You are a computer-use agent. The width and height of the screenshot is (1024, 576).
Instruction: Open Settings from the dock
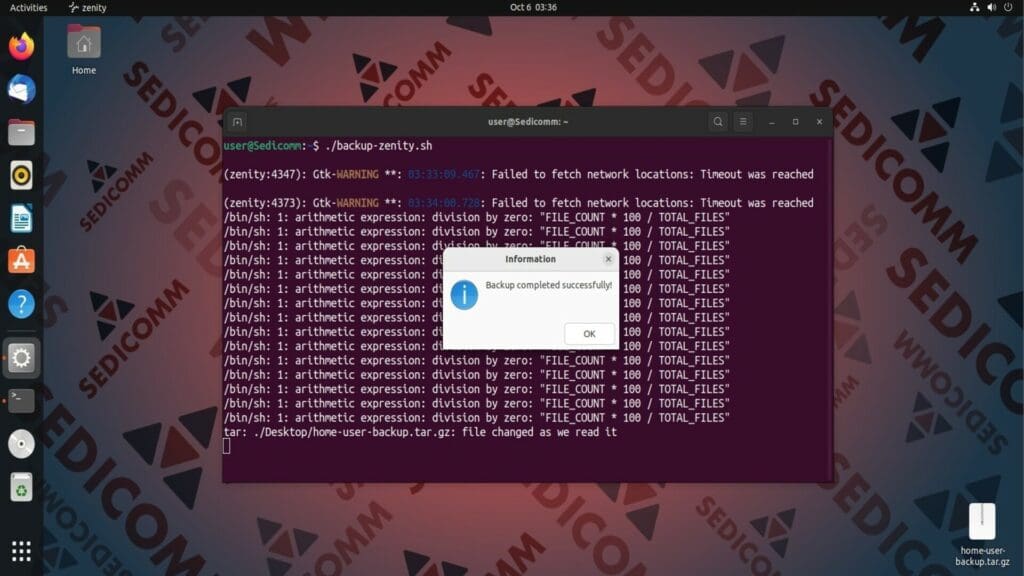pos(20,357)
